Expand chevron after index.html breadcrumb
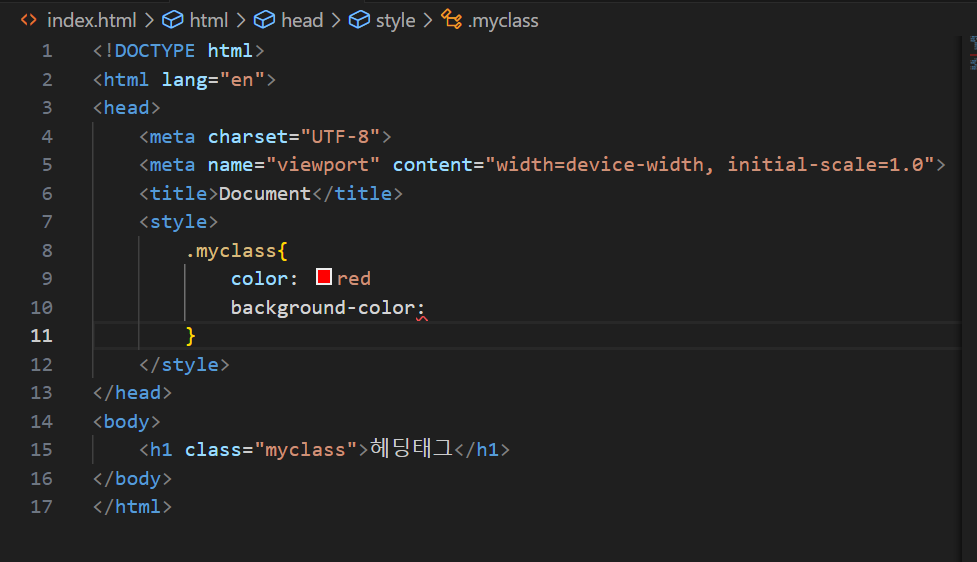The height and width of the screenshot is (562, 977). (x=149, y=21)
